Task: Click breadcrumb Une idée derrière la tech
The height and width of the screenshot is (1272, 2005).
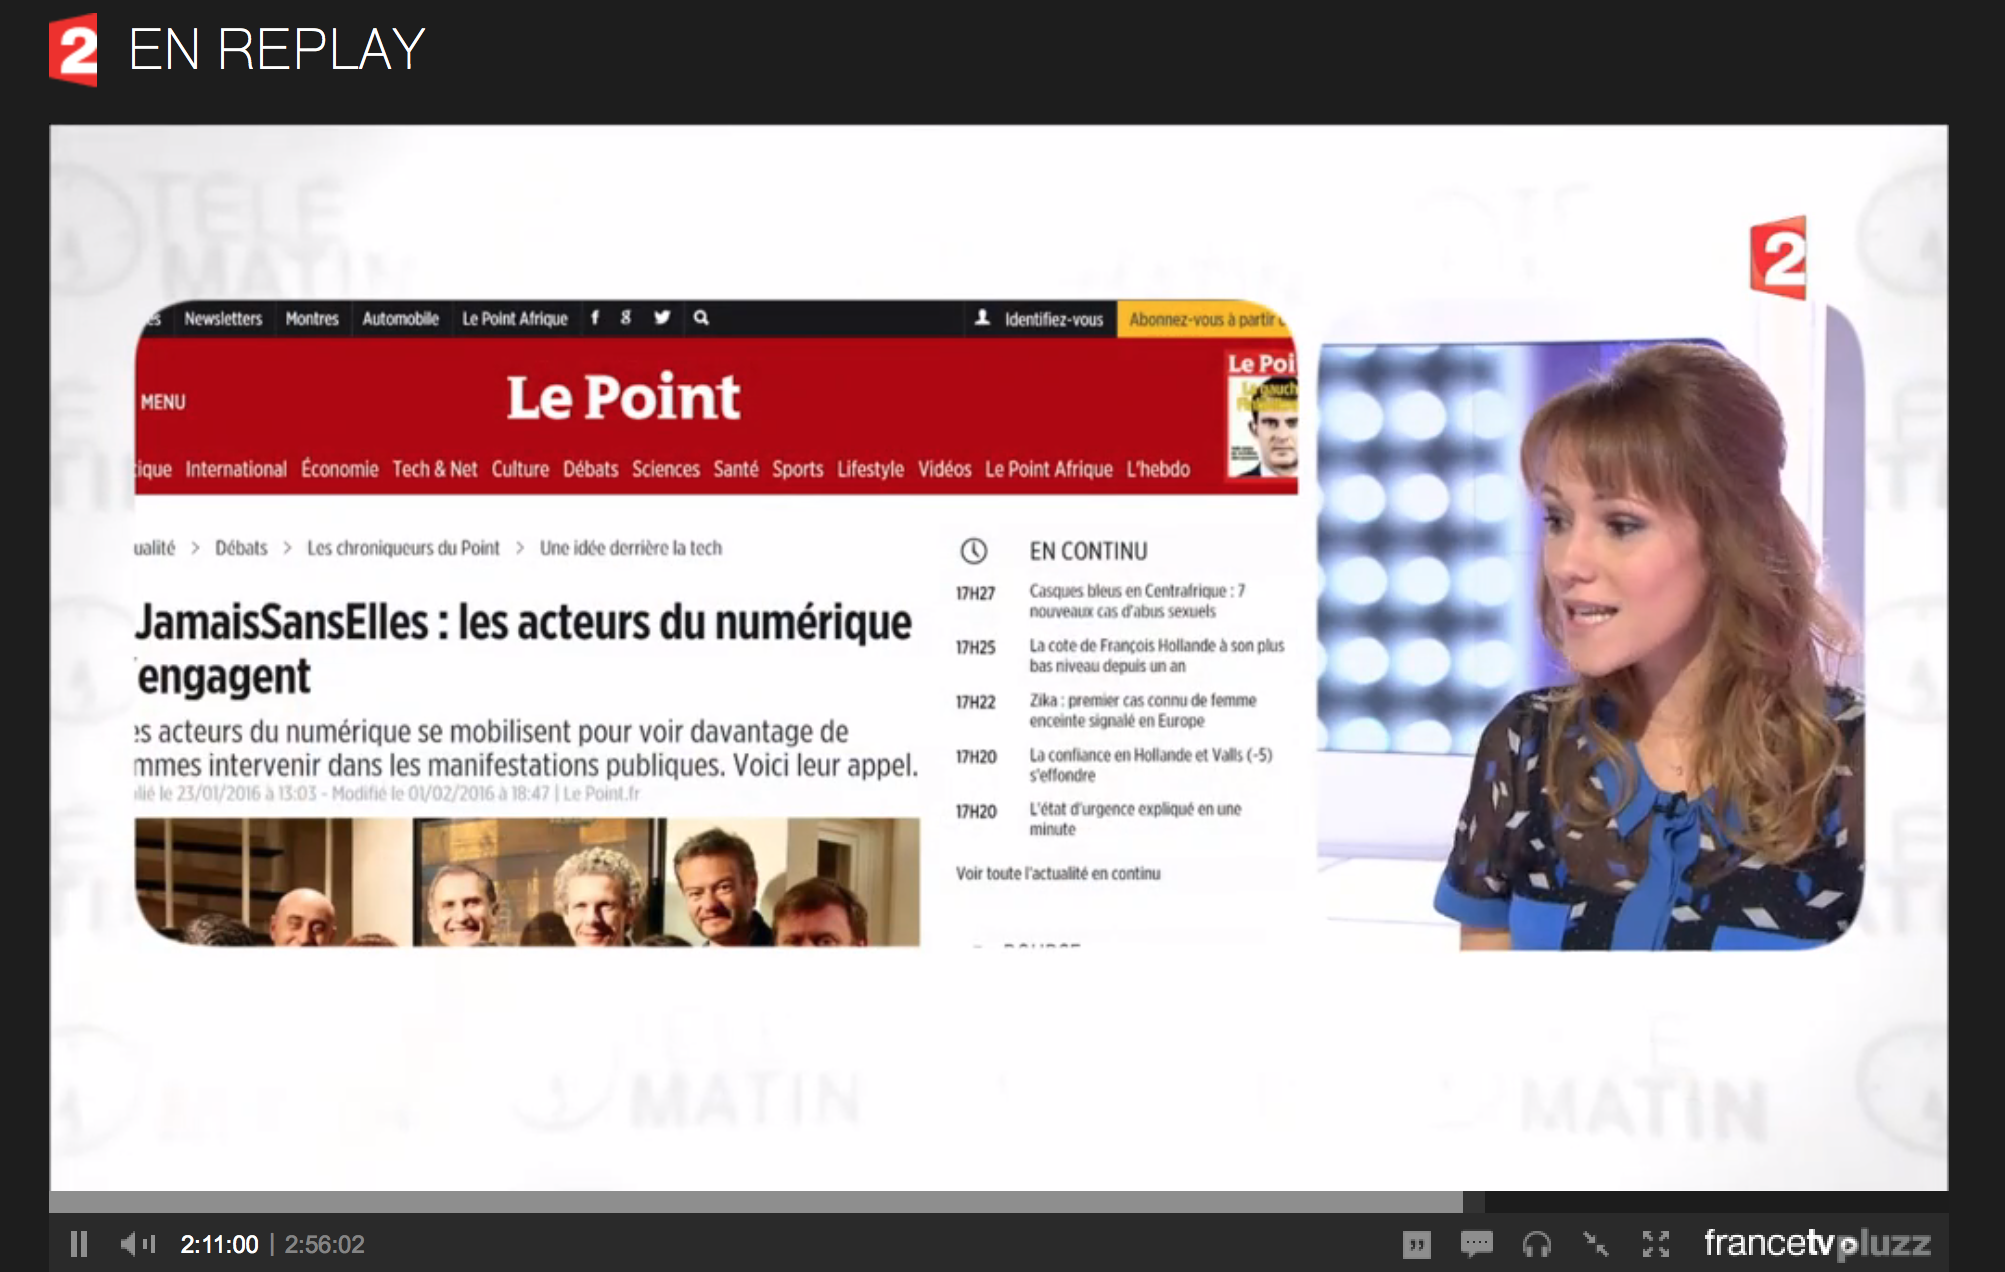Action: (631, 548)
